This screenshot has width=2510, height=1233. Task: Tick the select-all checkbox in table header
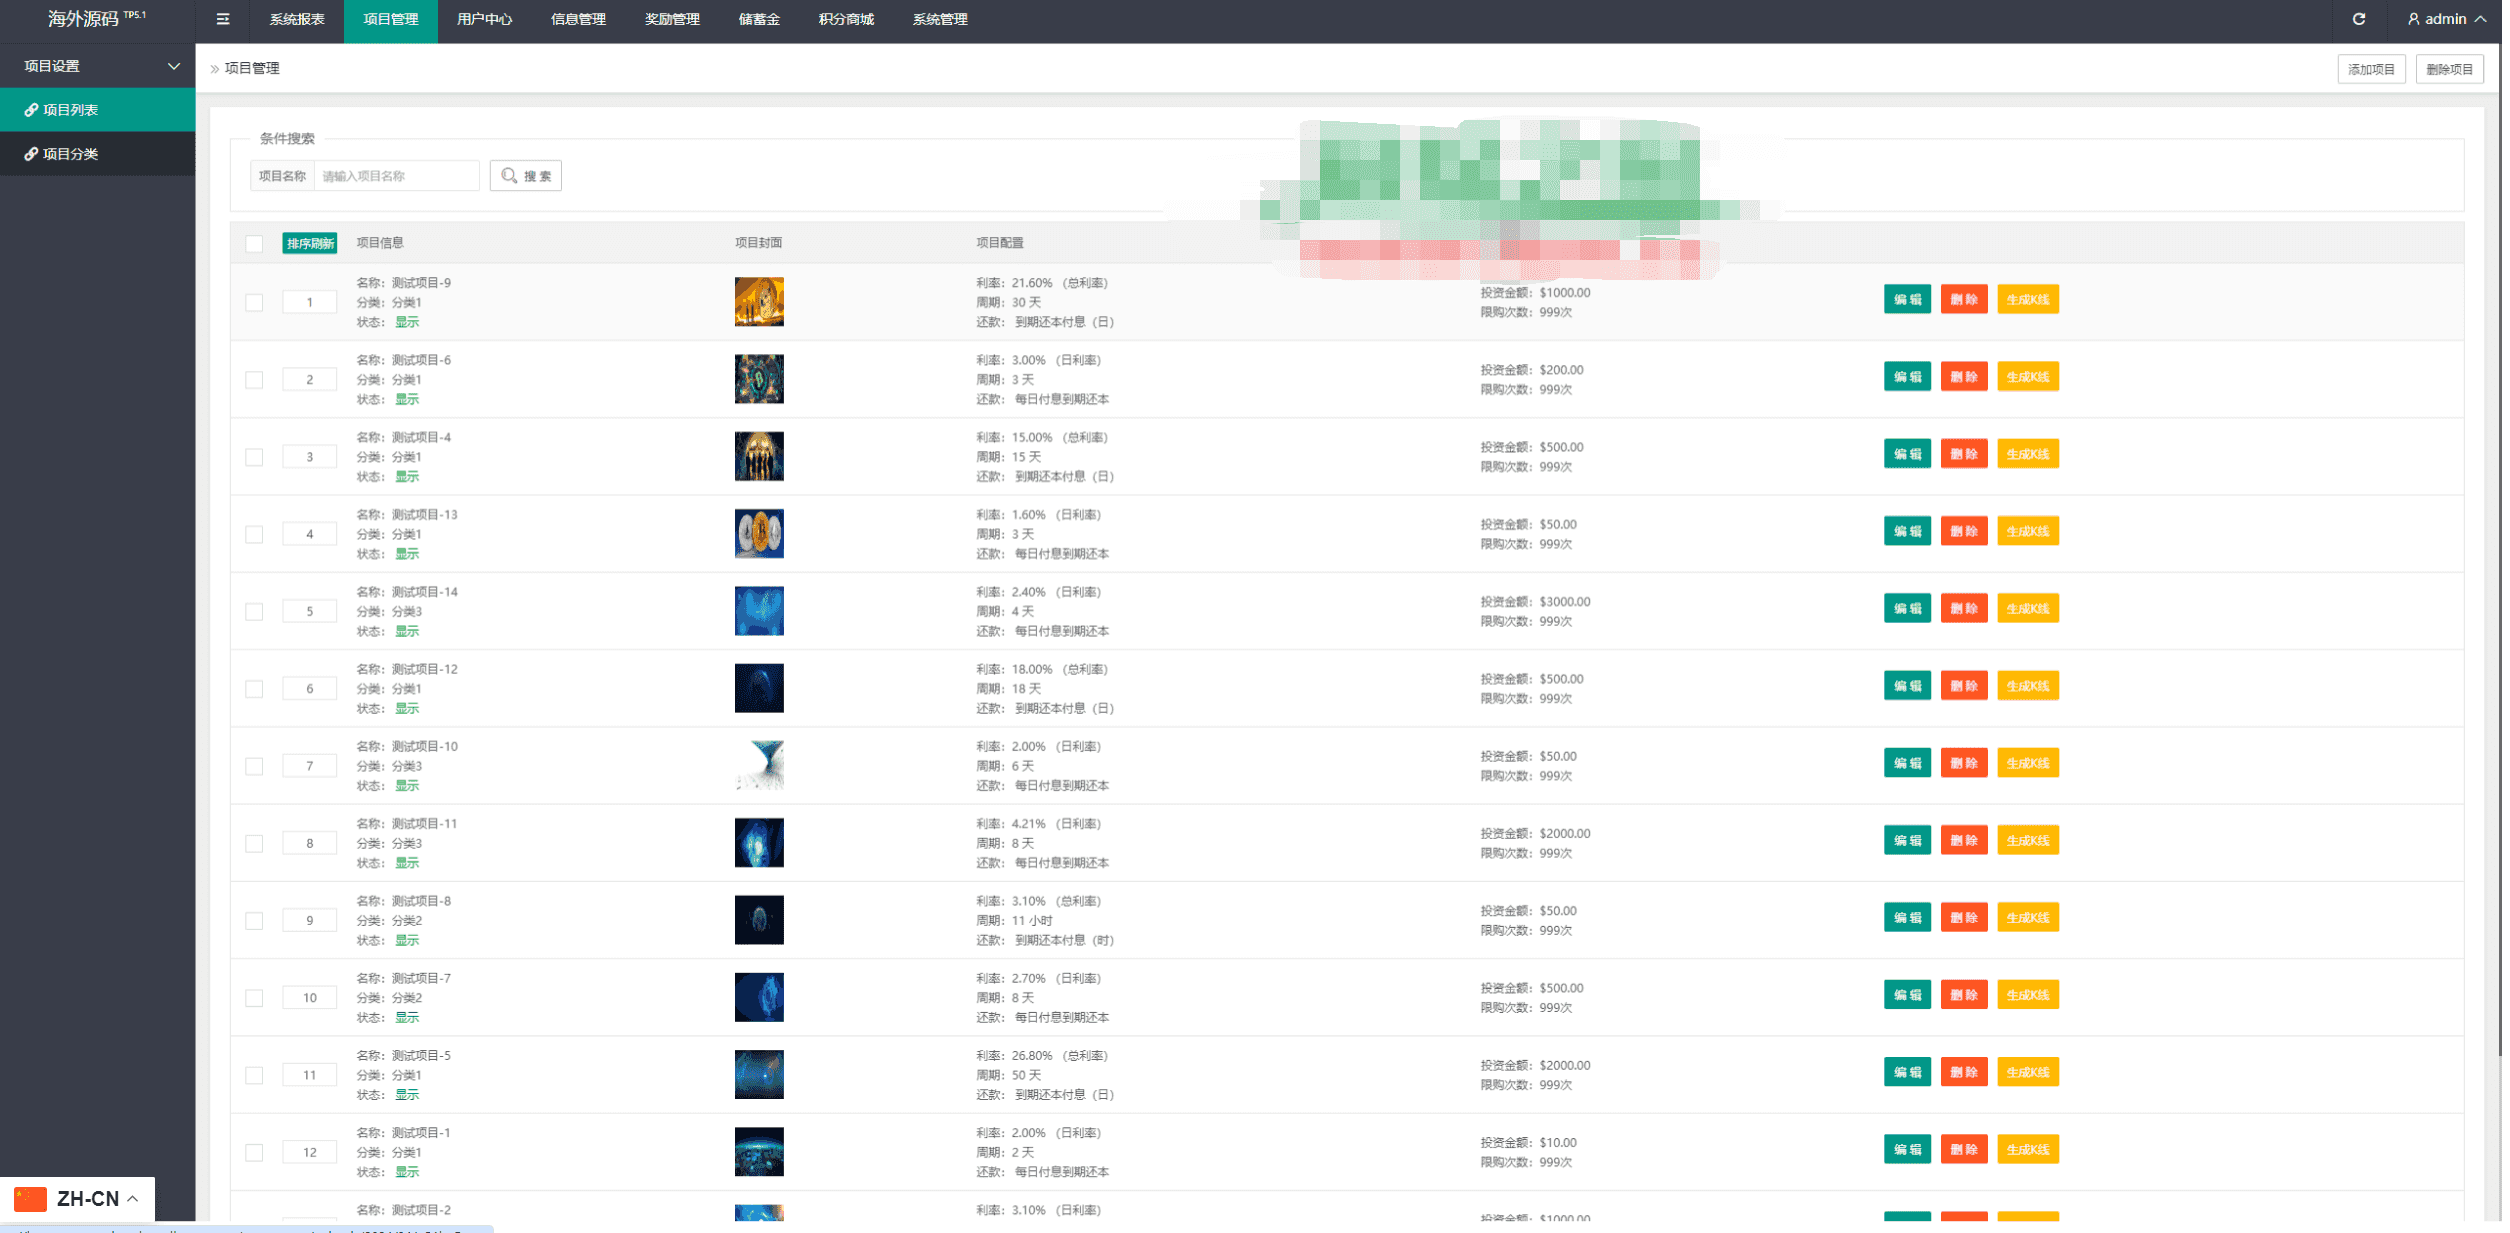click(x=254, y=244)
